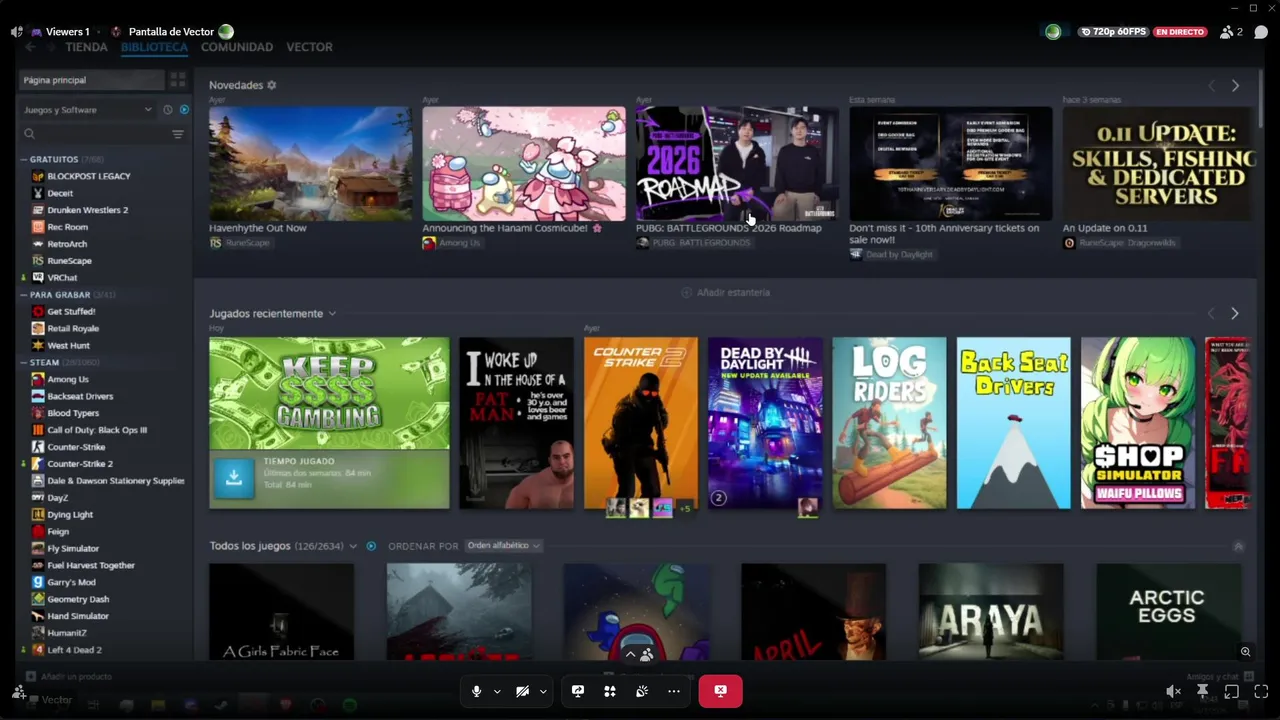This screenshot has height=720, width=1280.
Task: Show the member list with 2 participants
Action: click(x=1231, y=32)
